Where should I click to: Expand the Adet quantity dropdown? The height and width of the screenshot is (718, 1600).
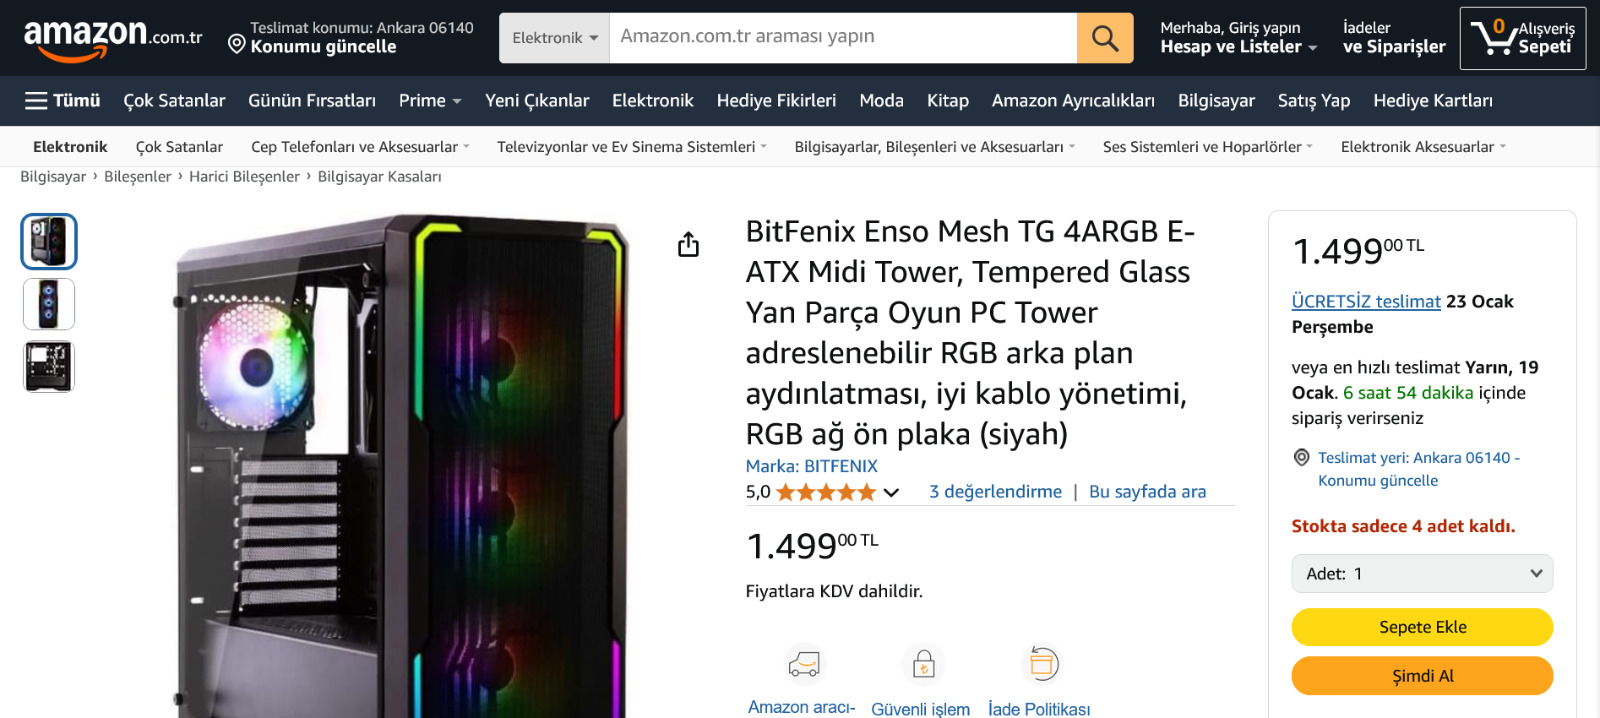click(1422, 574)
